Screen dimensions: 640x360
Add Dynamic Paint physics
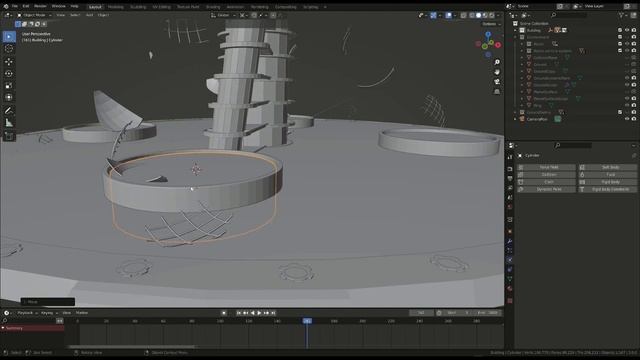[x=546, y=189]
